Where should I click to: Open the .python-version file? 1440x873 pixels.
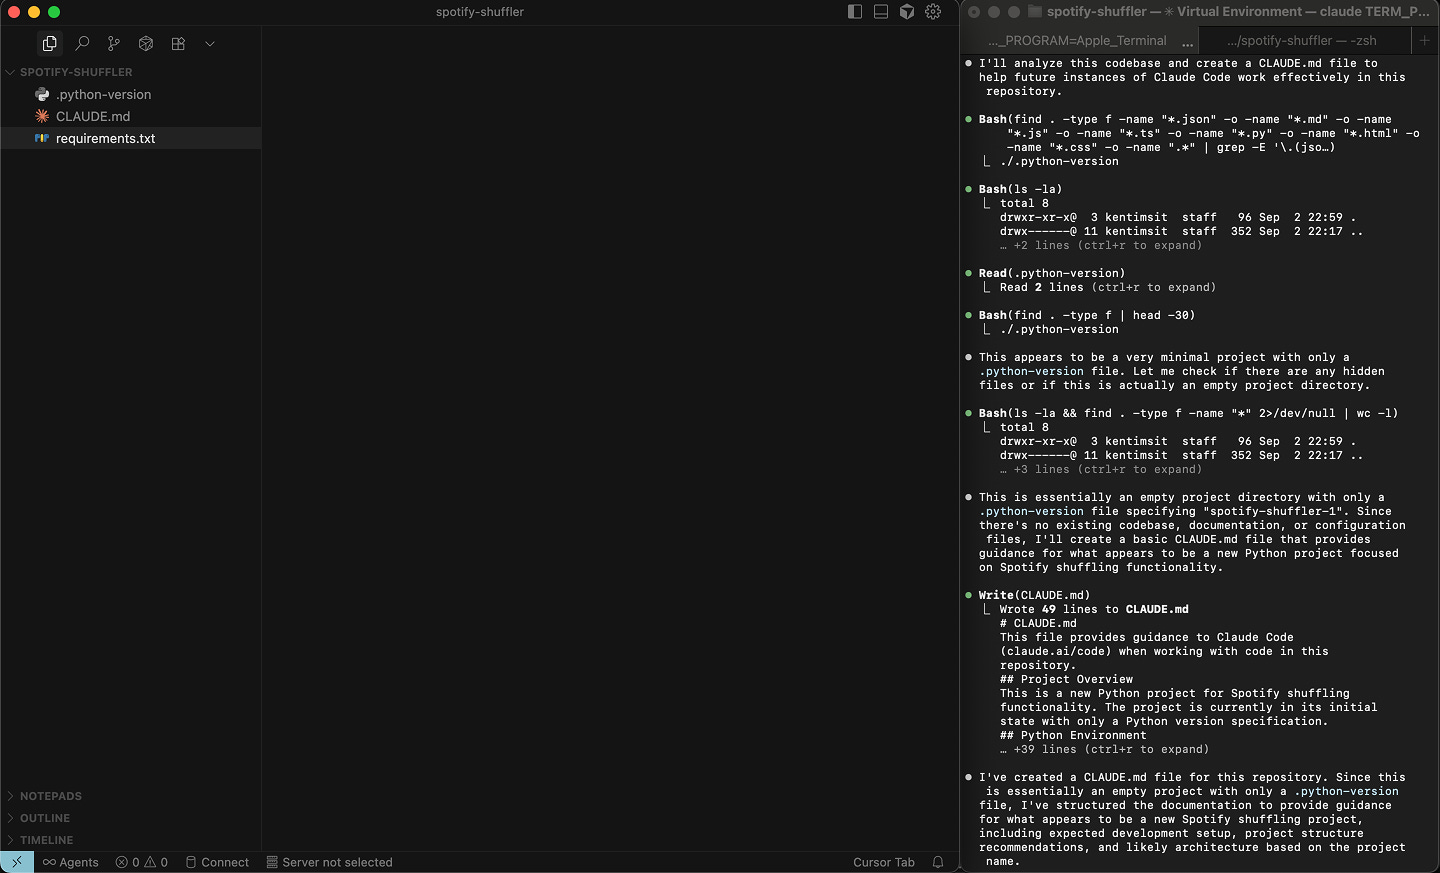[104, 94]
